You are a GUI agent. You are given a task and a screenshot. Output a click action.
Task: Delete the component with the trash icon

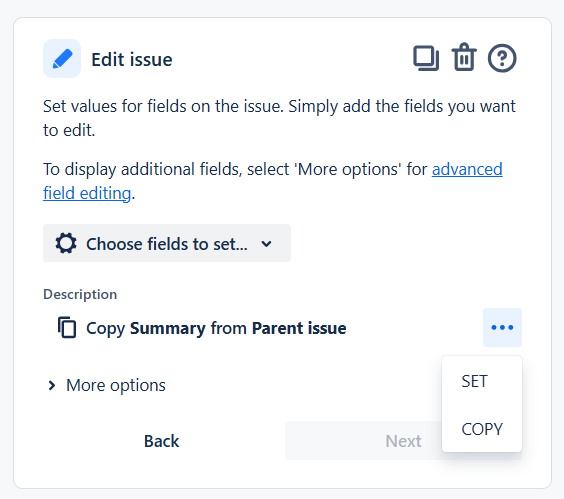[x=464, y=58]
